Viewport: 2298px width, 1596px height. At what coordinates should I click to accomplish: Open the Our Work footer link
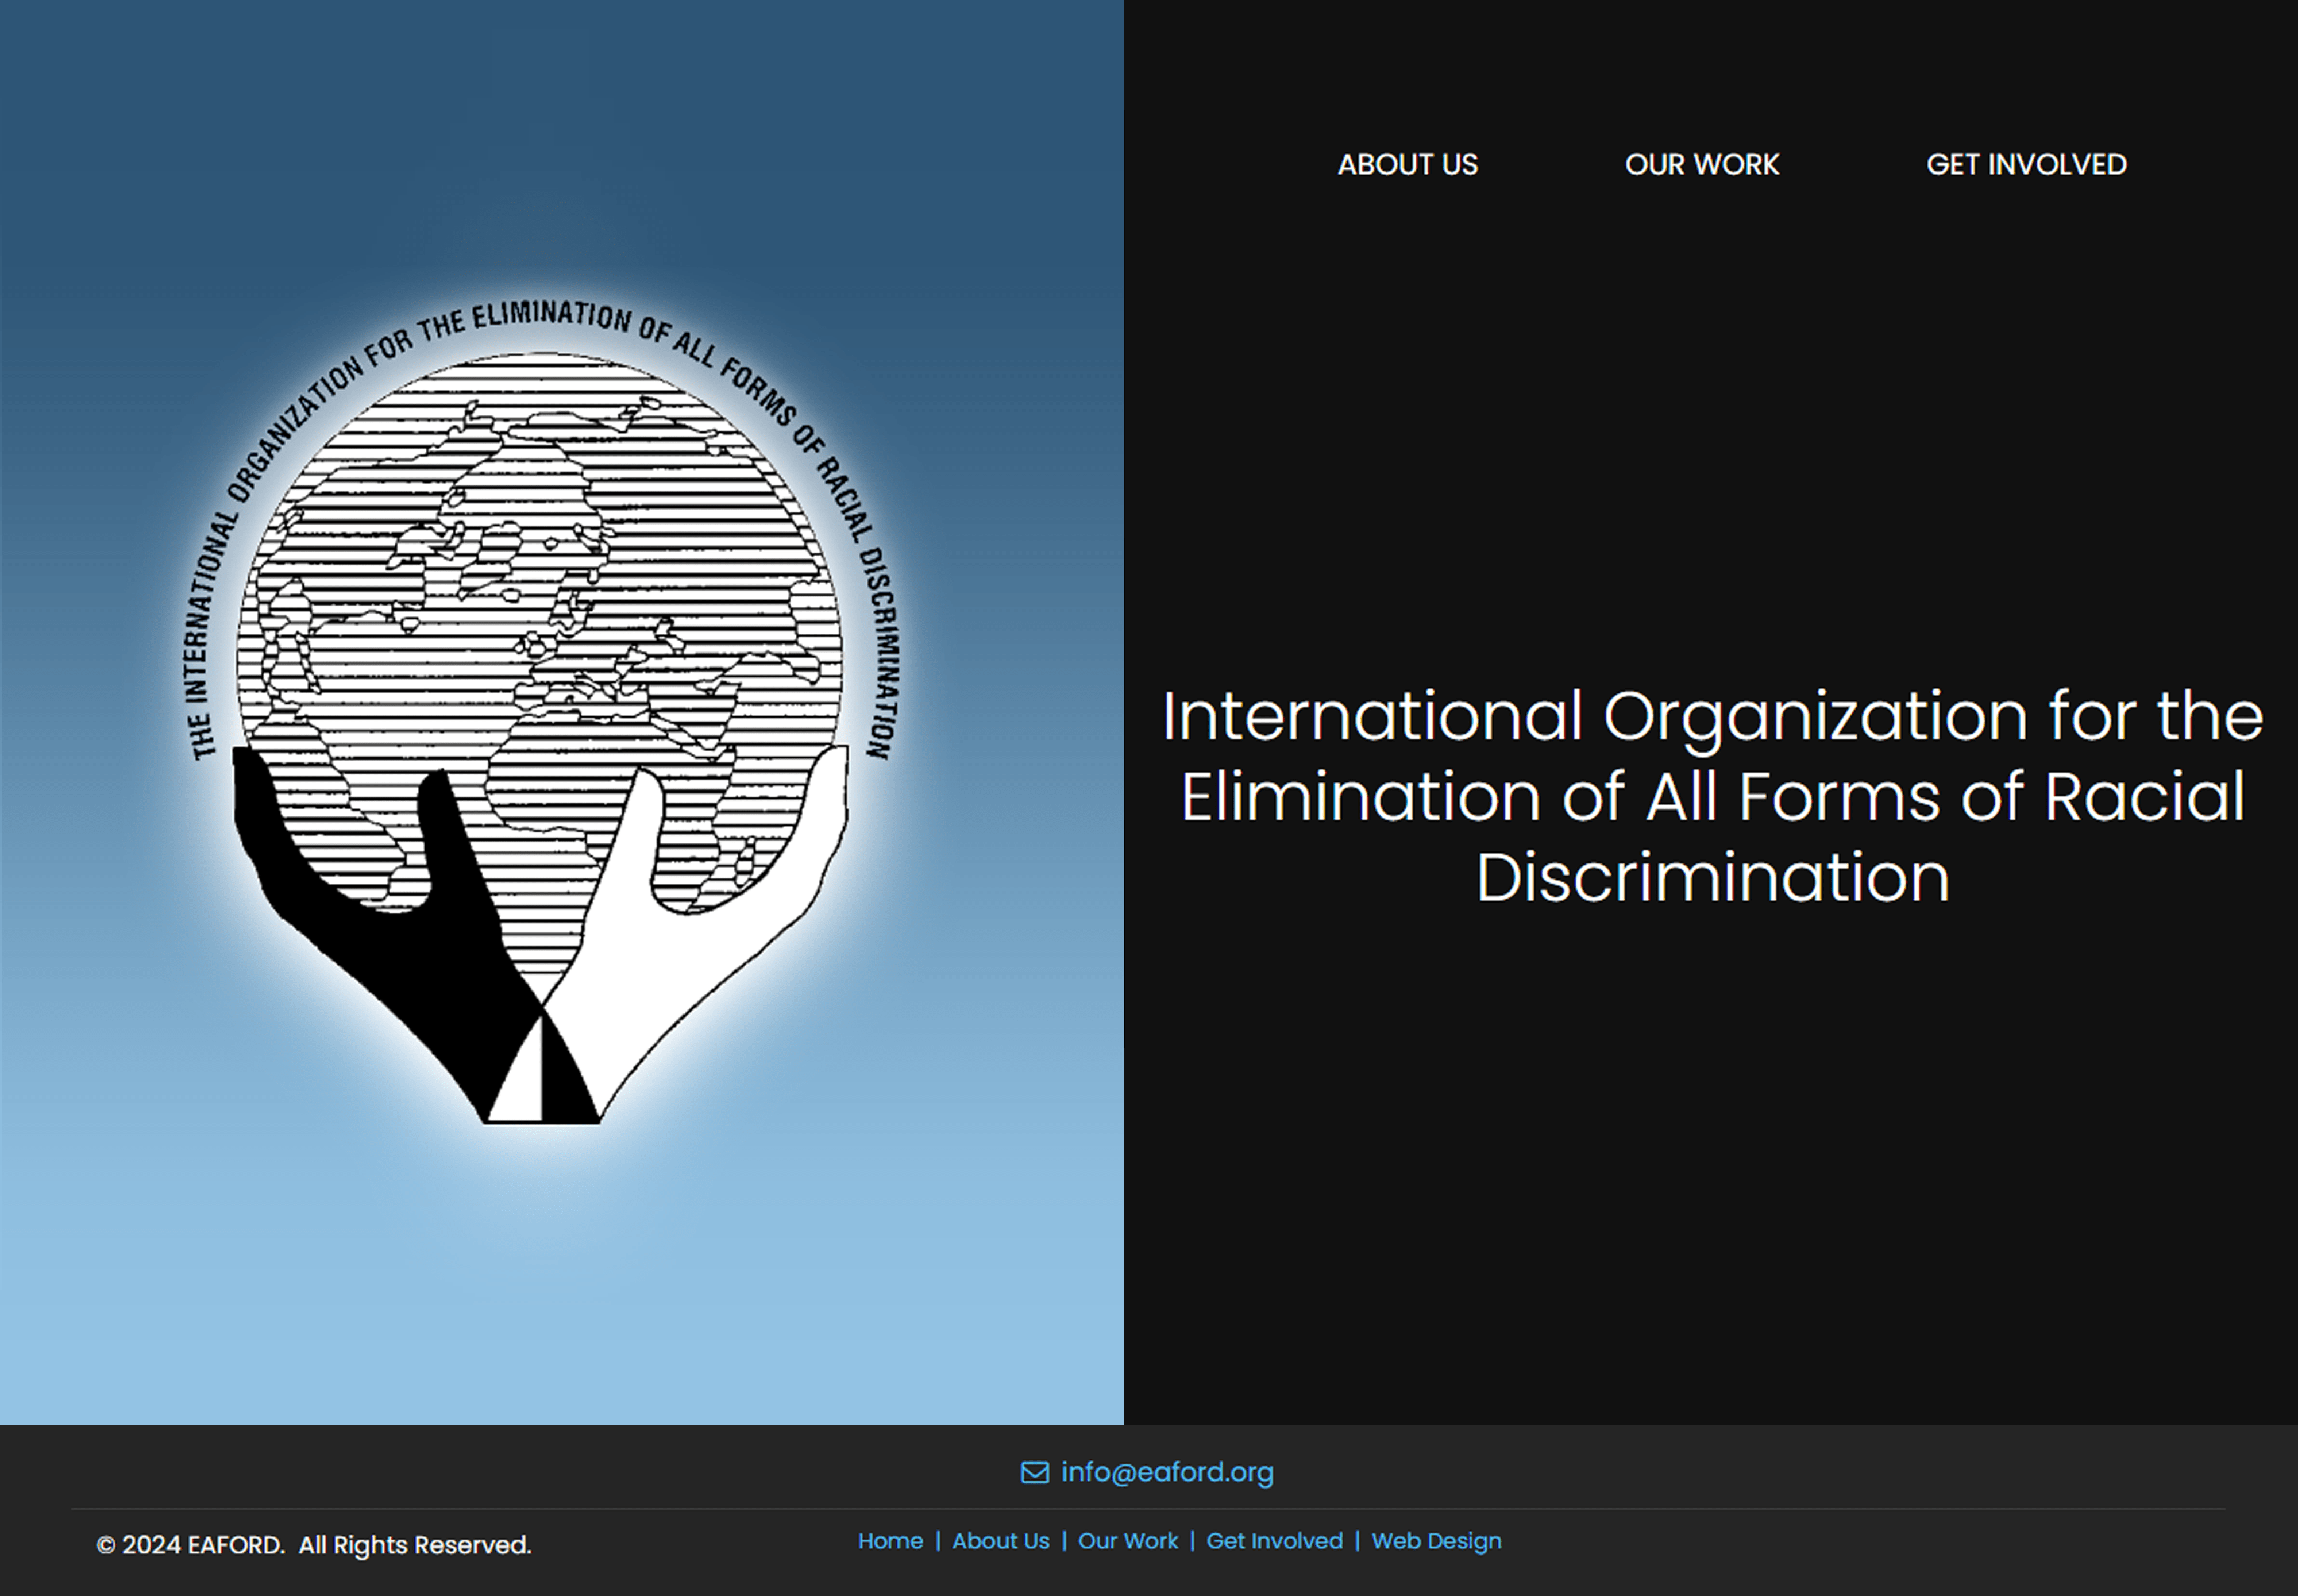pyautogui.click(x=1128, y=1541)
